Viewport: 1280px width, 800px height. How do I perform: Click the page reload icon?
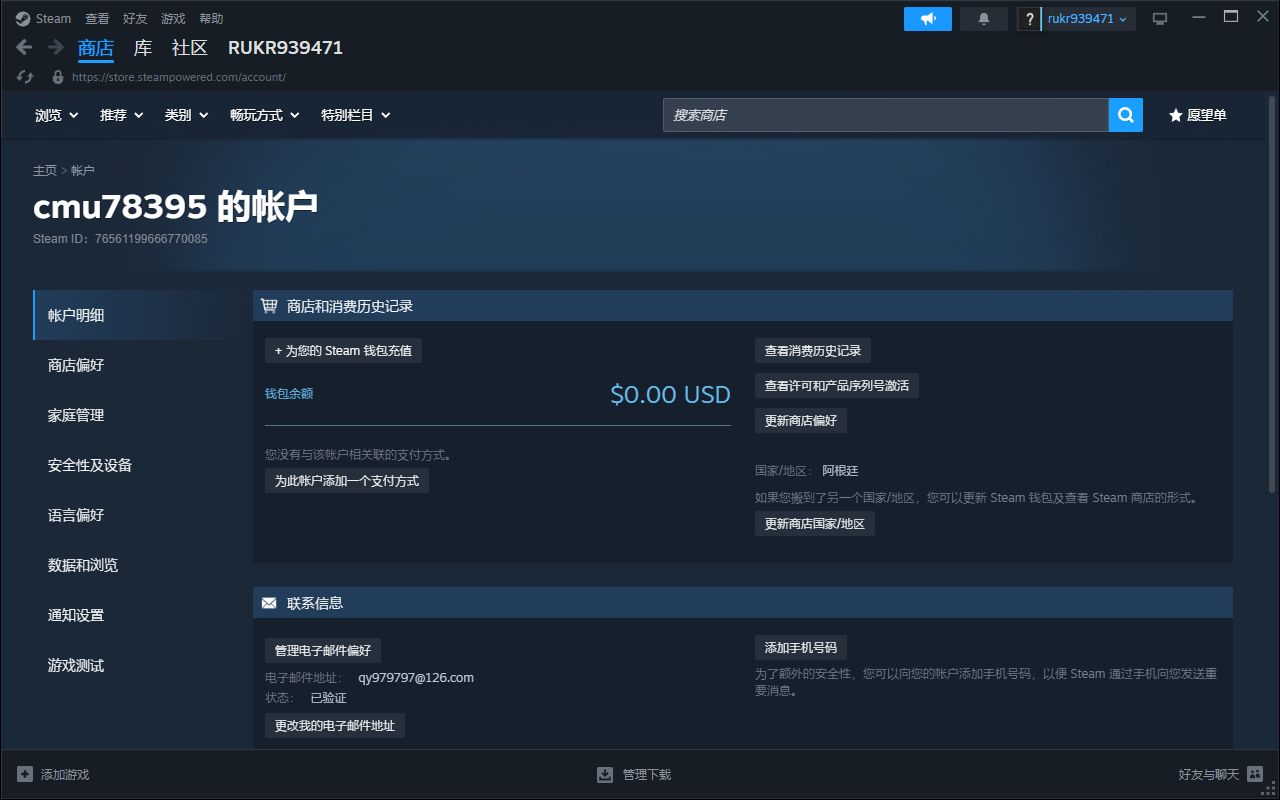coord(26,77)
